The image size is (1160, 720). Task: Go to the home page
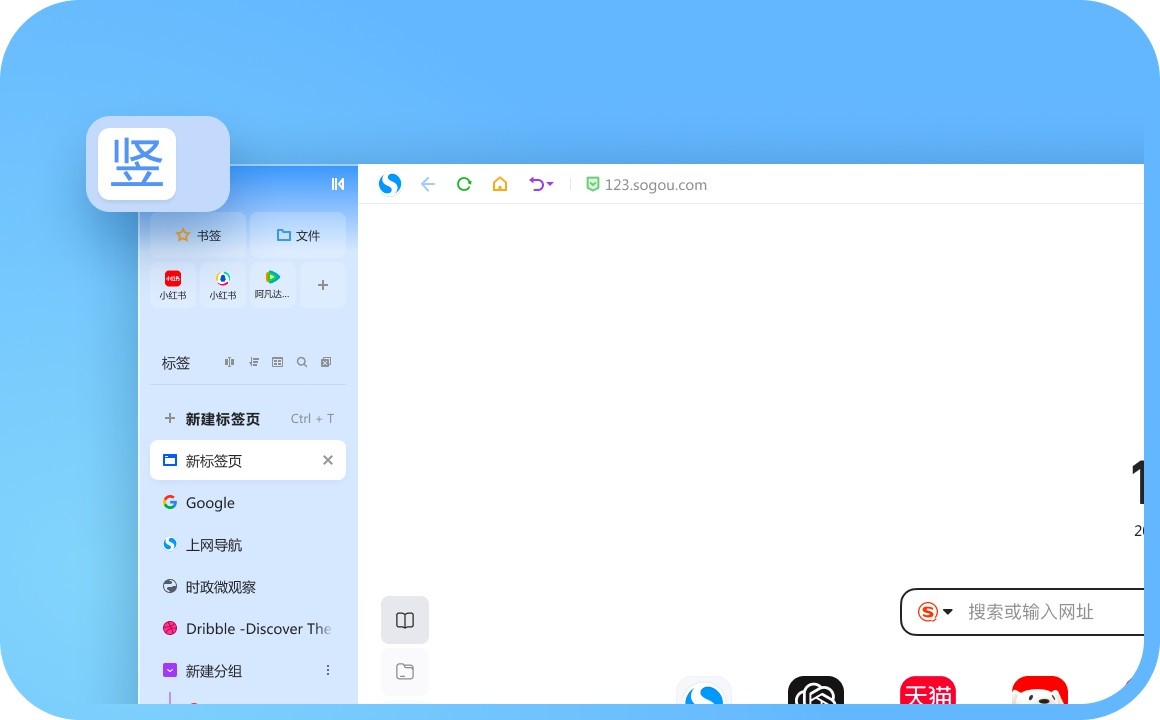click(x=500, y=184)
